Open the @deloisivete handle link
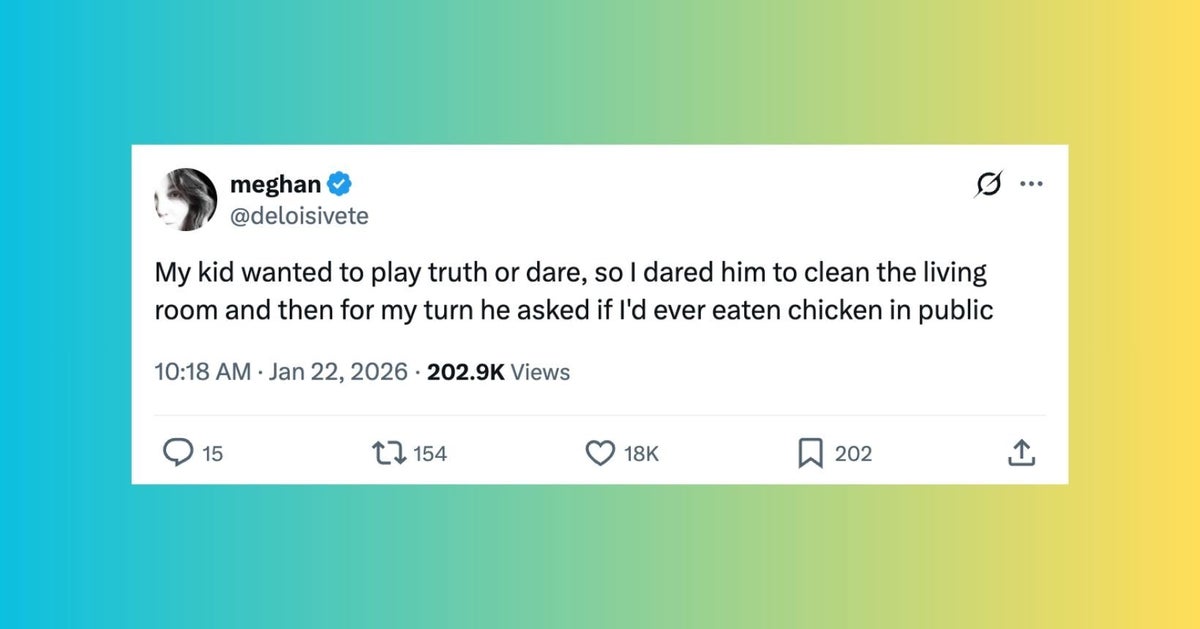Viewport: 1200px width, 629px height. coord(299,215)
